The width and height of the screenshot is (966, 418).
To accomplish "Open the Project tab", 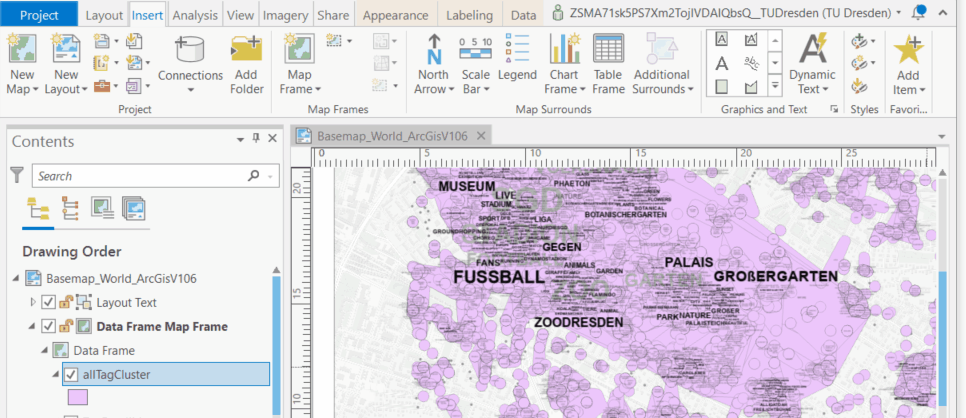I will tap(39, 15).
